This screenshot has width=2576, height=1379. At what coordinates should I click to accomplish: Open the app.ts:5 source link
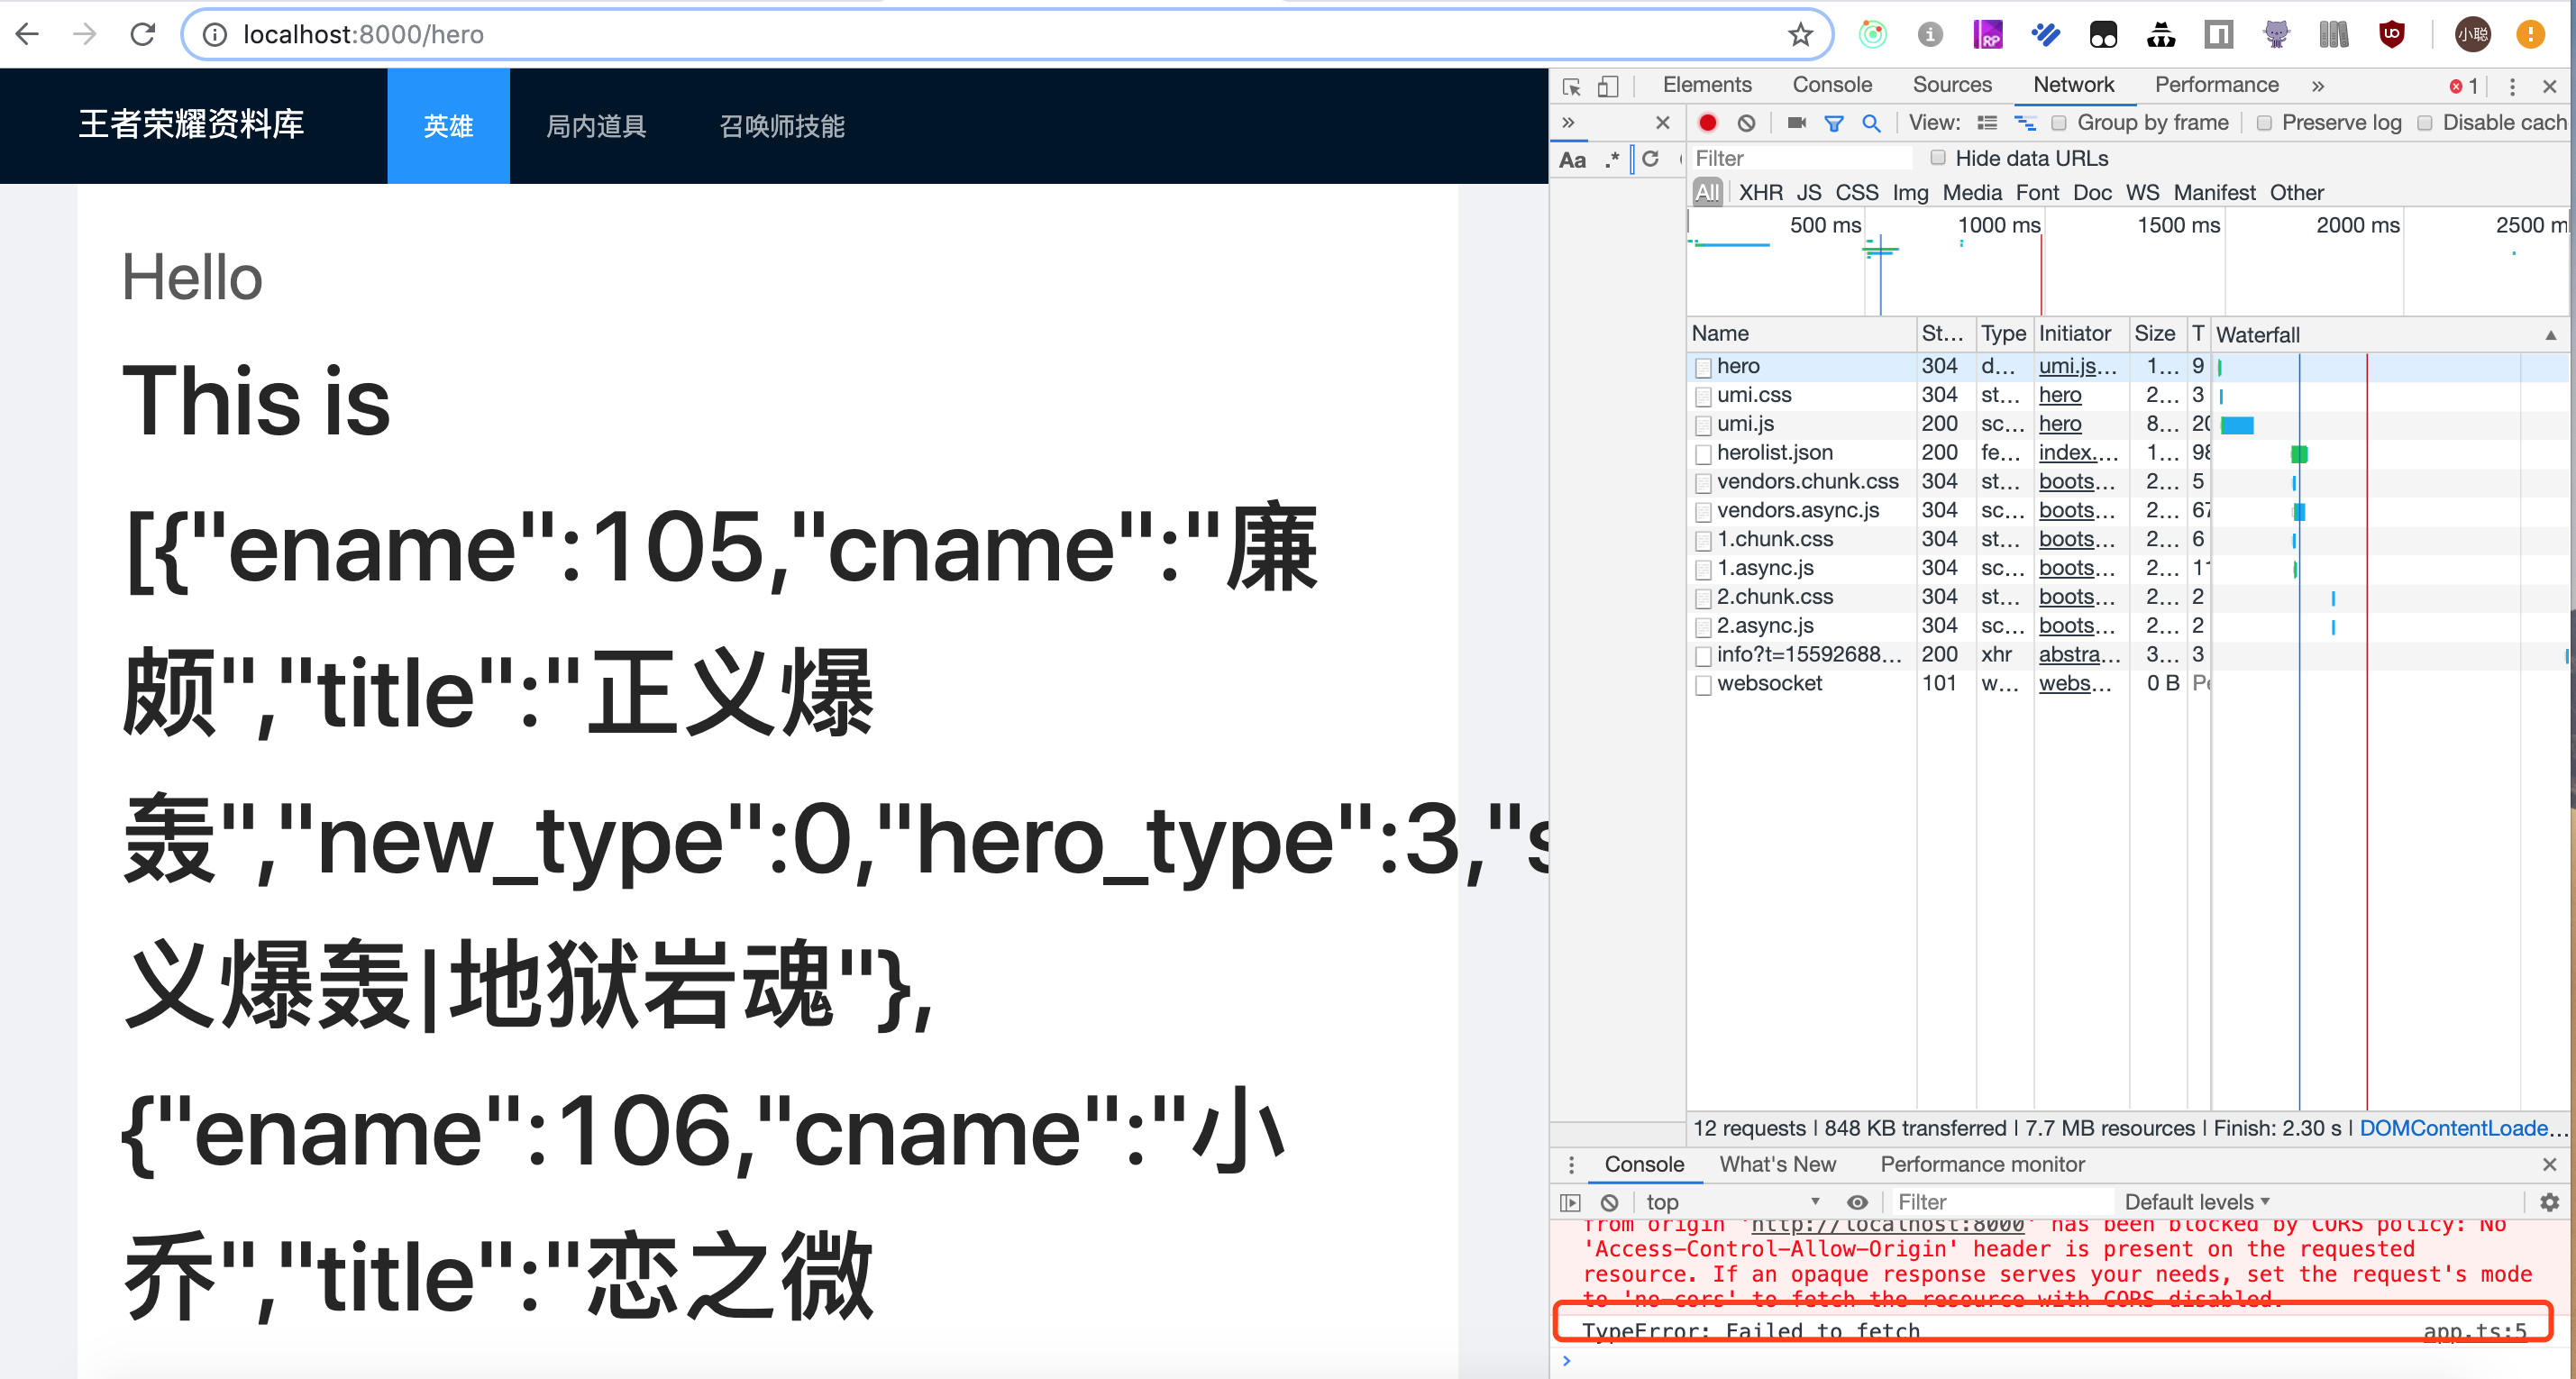click(2475, 1330)
